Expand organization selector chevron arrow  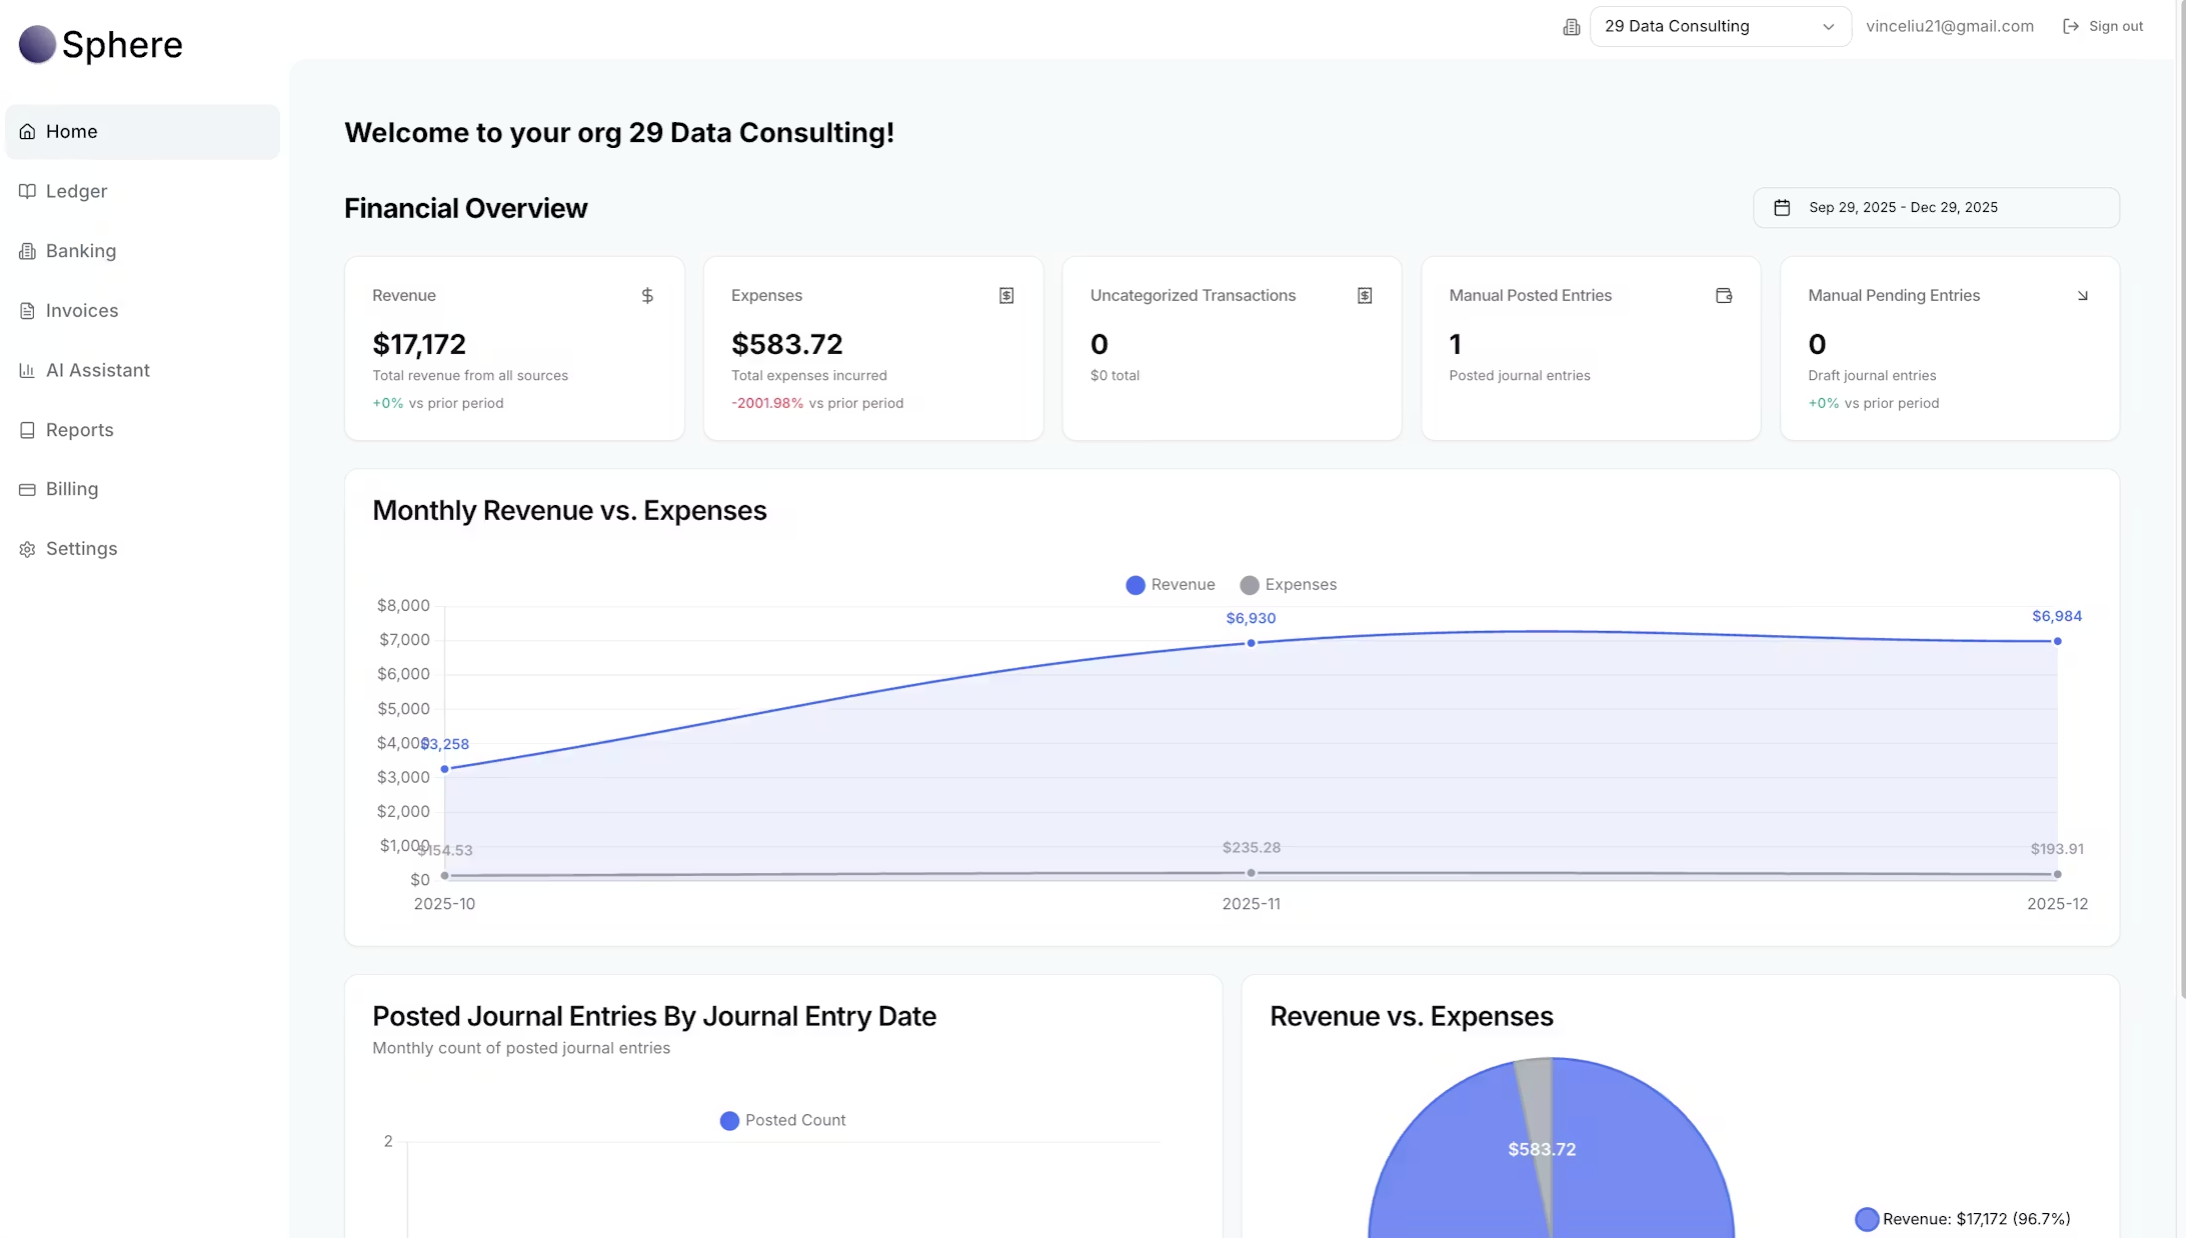[x=1828, y=27]
